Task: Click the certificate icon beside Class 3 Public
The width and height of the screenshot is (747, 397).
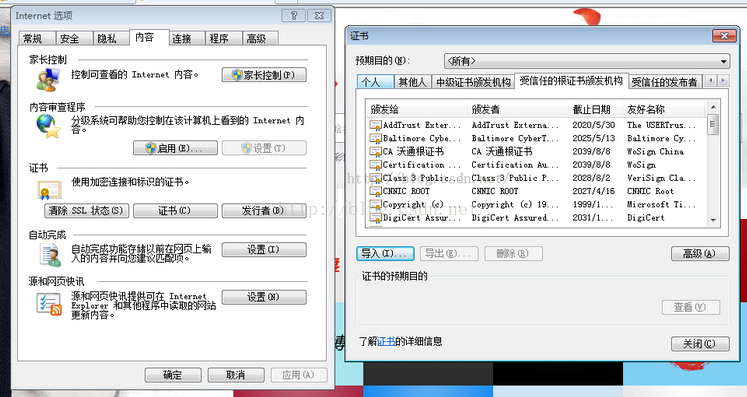Action: (x=375, y=178)
